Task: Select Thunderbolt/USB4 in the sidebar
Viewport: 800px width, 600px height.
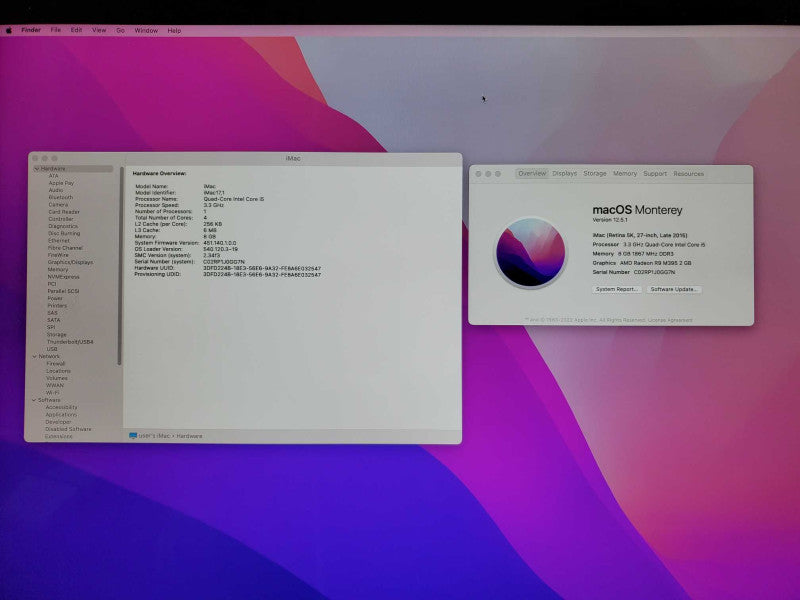Action: [70, 342]
